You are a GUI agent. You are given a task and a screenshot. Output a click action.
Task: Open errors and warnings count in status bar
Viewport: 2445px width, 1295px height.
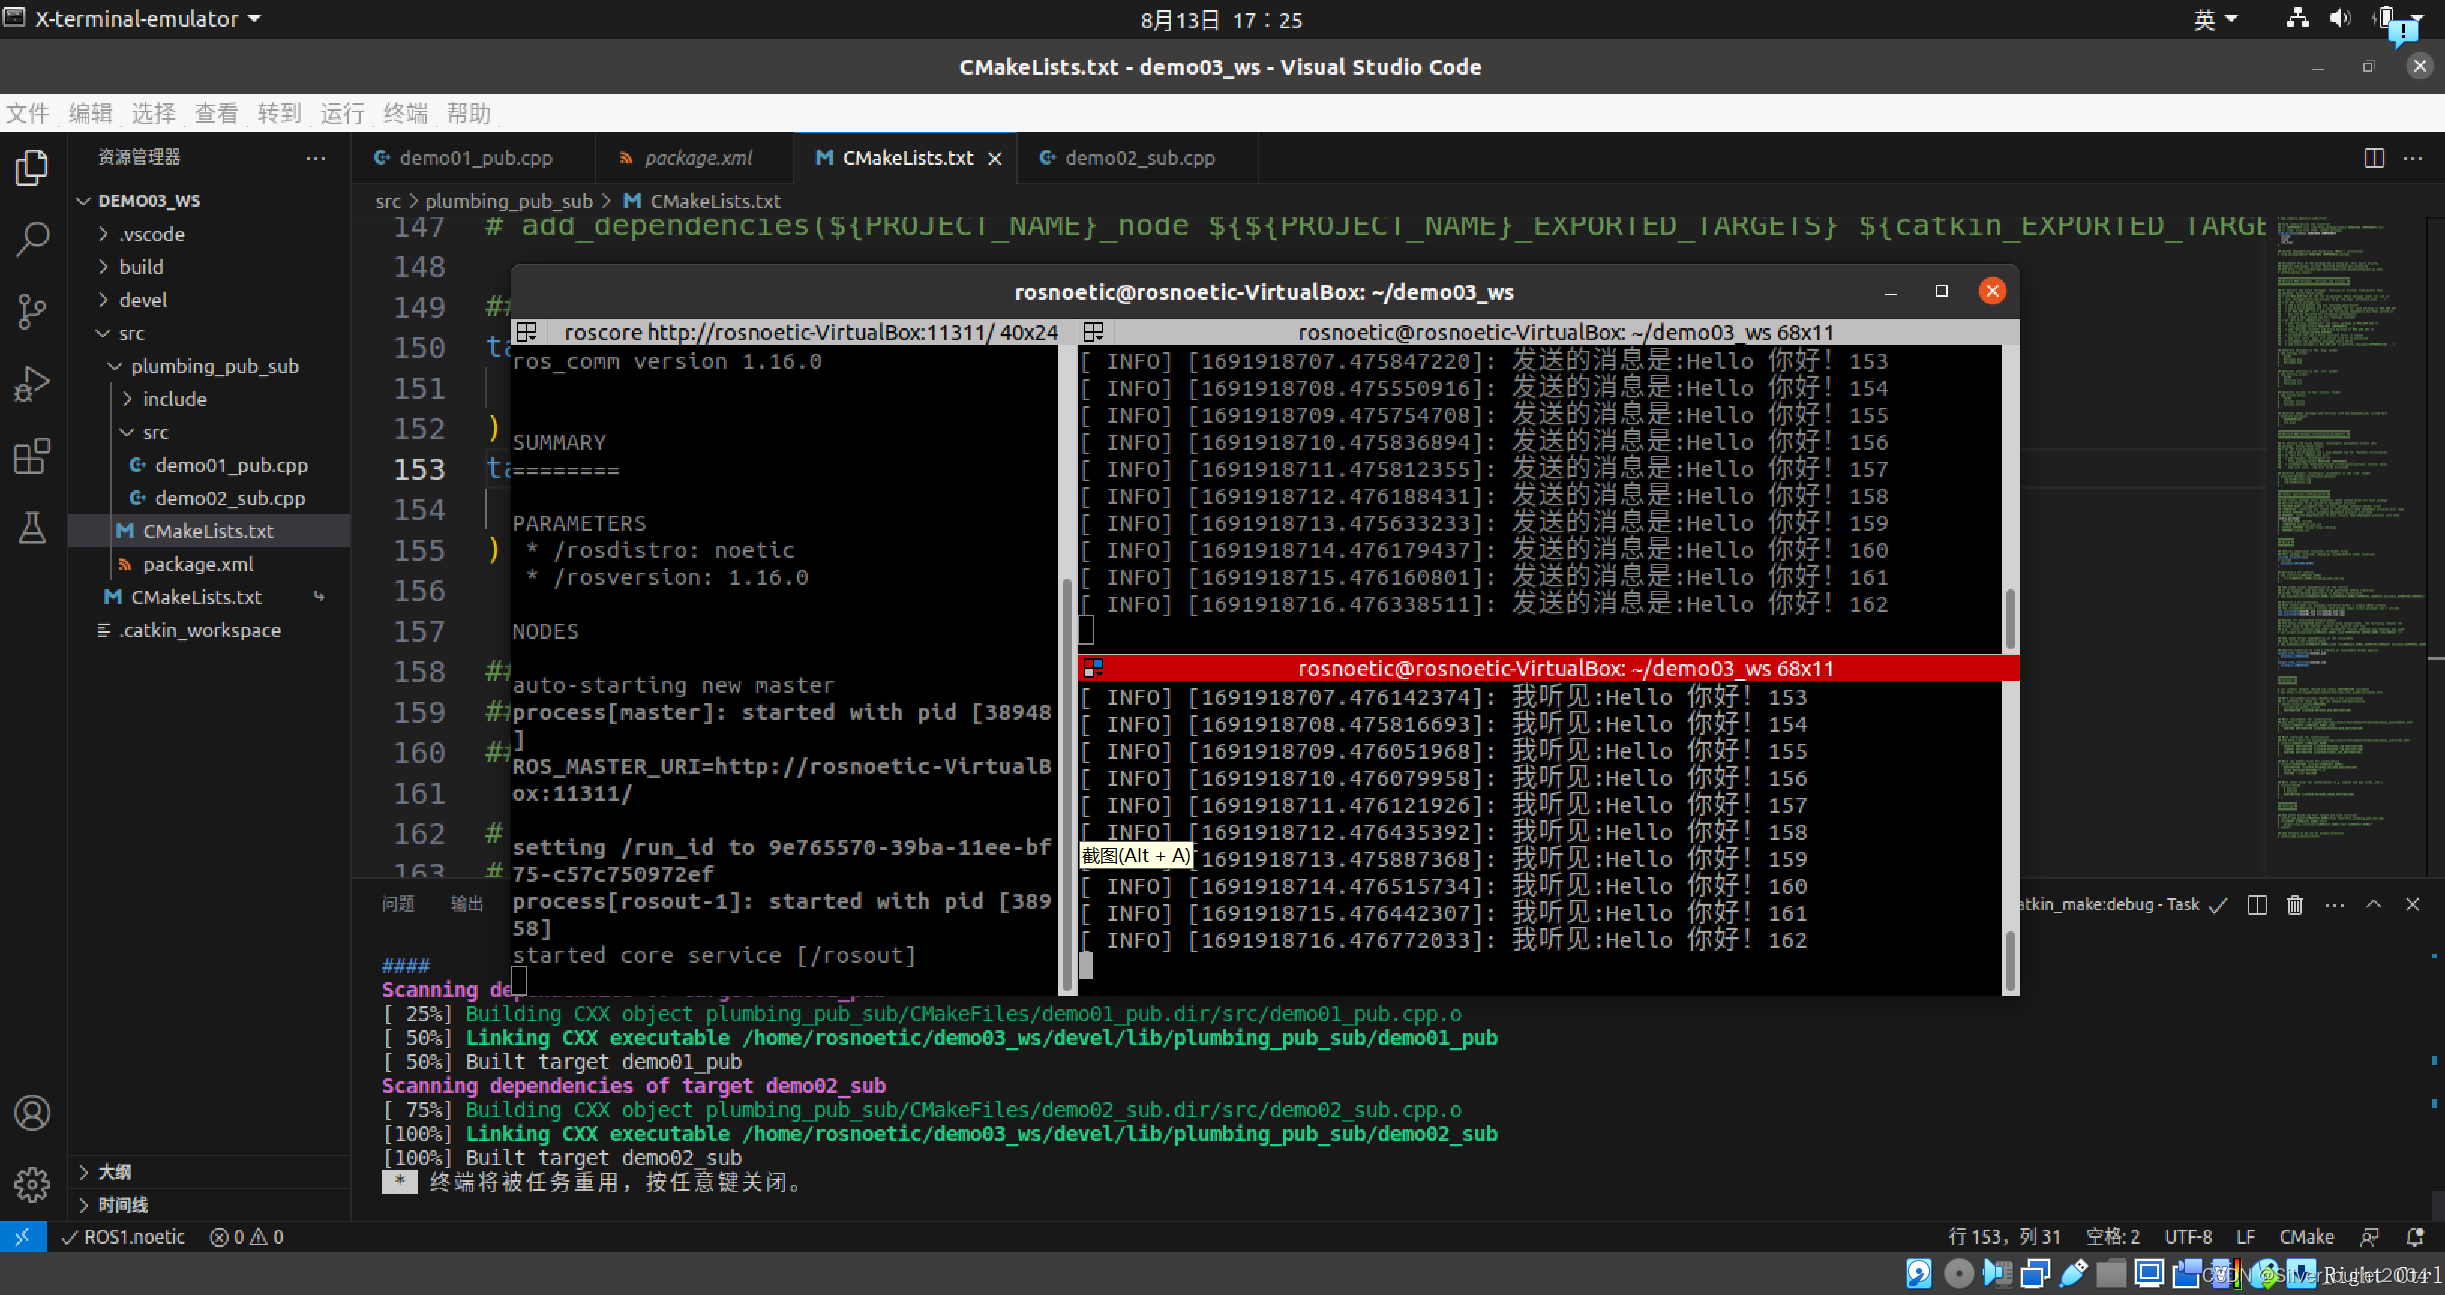246,1237
